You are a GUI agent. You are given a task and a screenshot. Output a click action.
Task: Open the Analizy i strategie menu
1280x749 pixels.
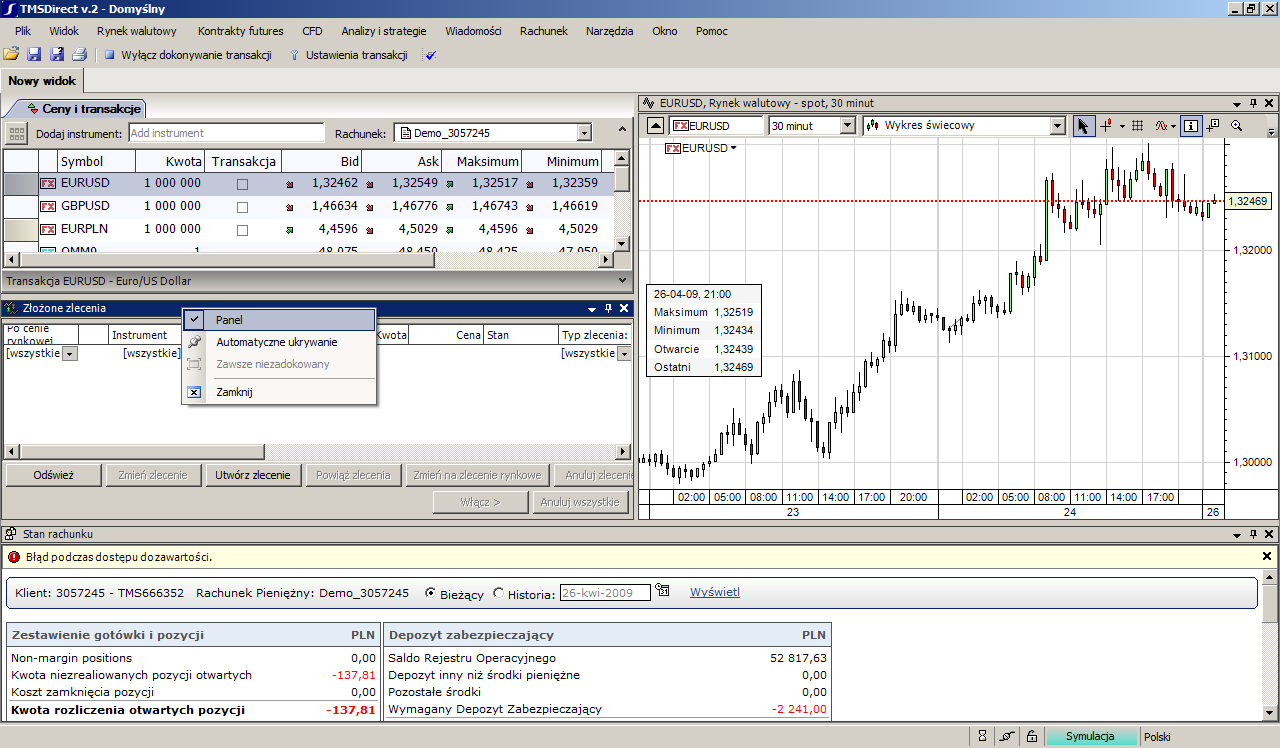click(383, 31)
